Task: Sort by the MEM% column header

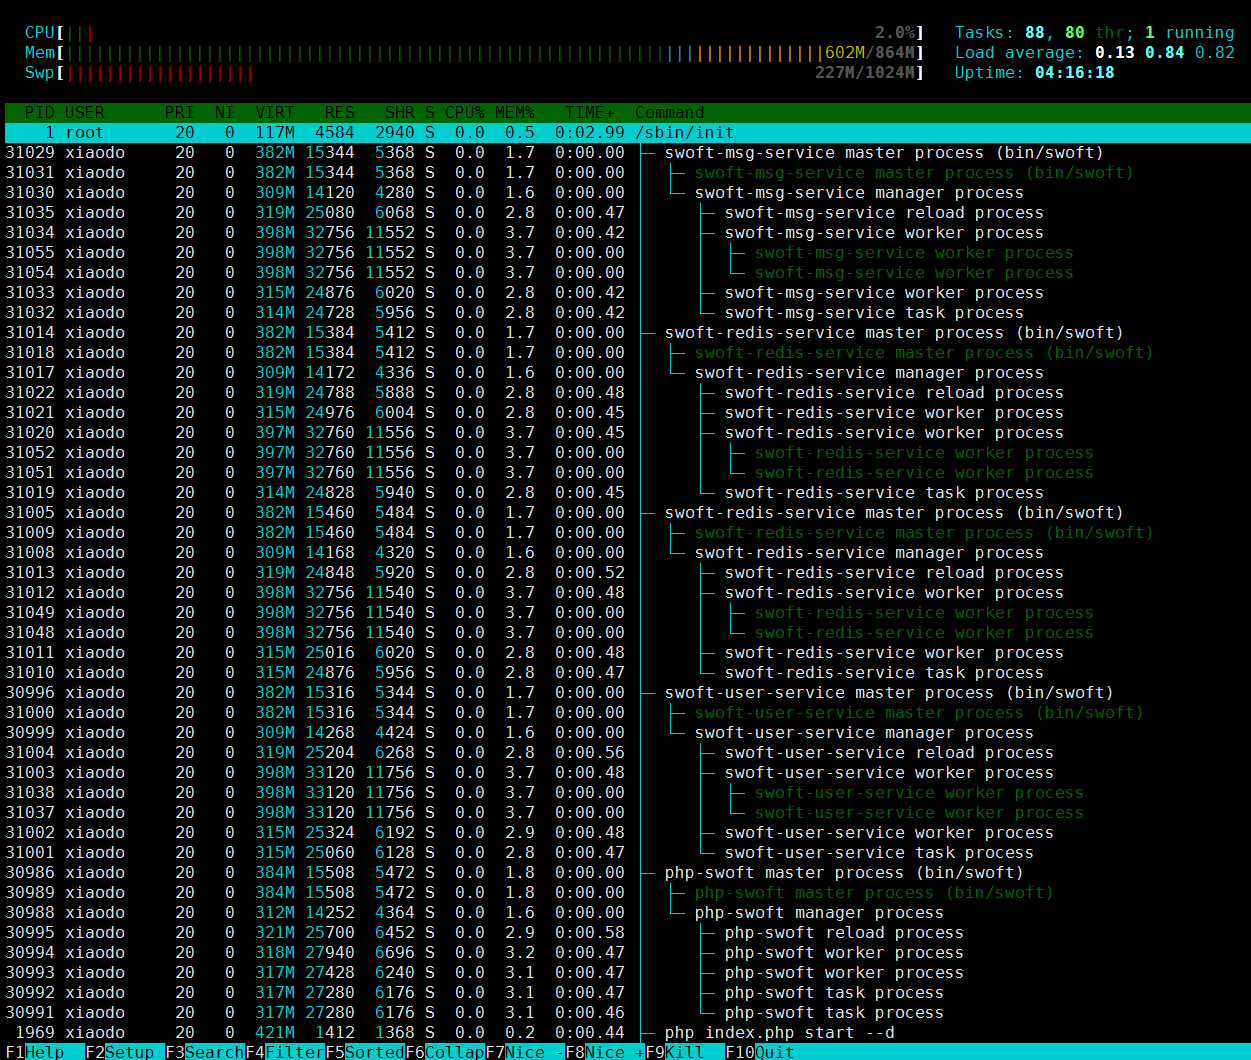Action: tap(515, 112)
